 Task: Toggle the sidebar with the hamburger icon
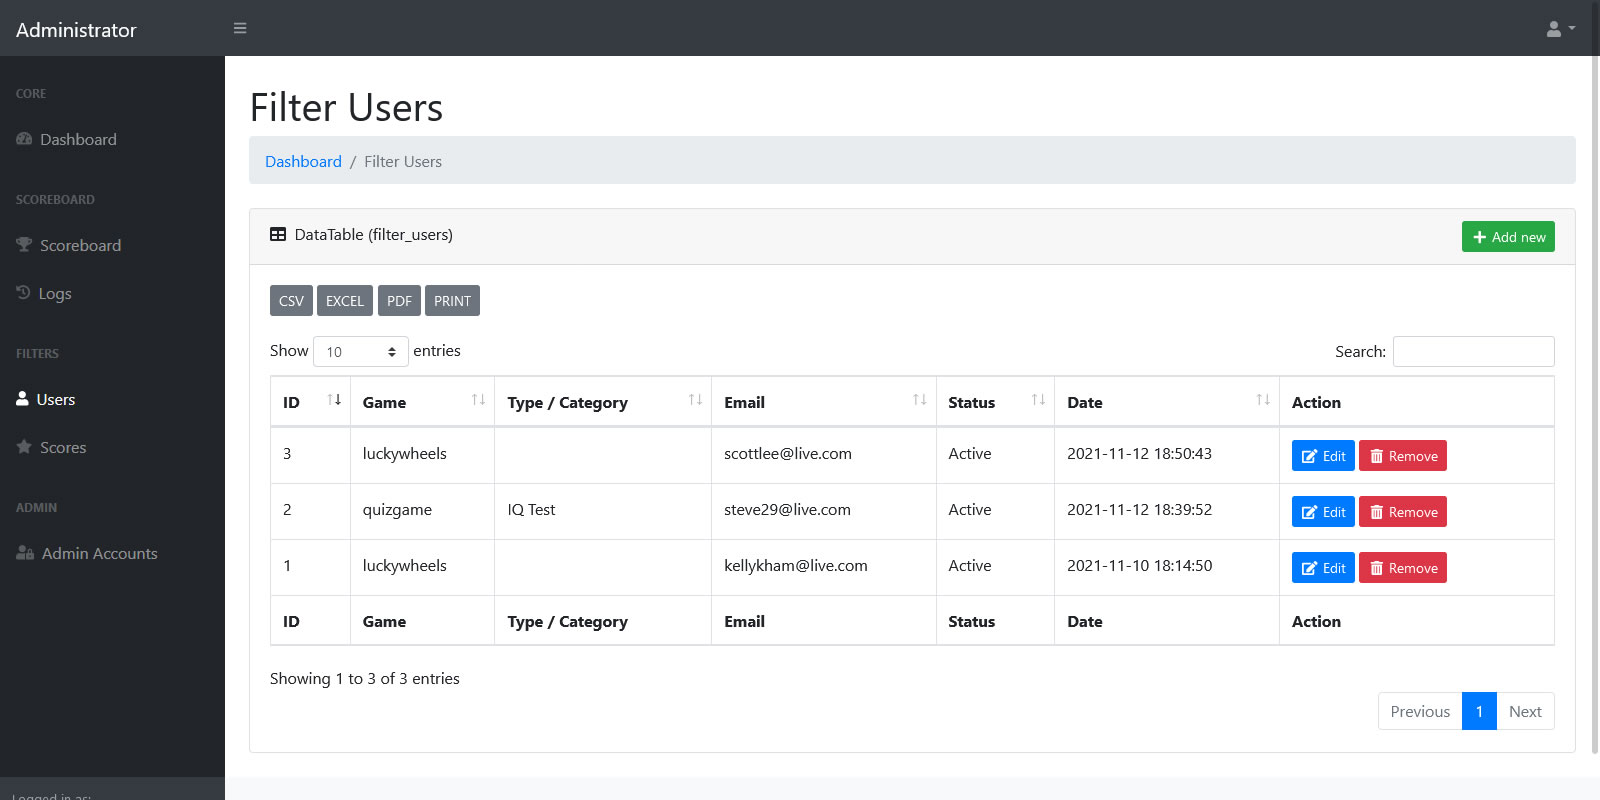pyautogui.click(x=240, y=28)
